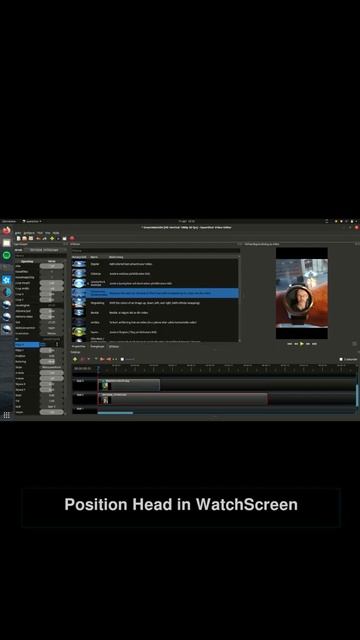Jump to the end of the preview

point(314,344)
